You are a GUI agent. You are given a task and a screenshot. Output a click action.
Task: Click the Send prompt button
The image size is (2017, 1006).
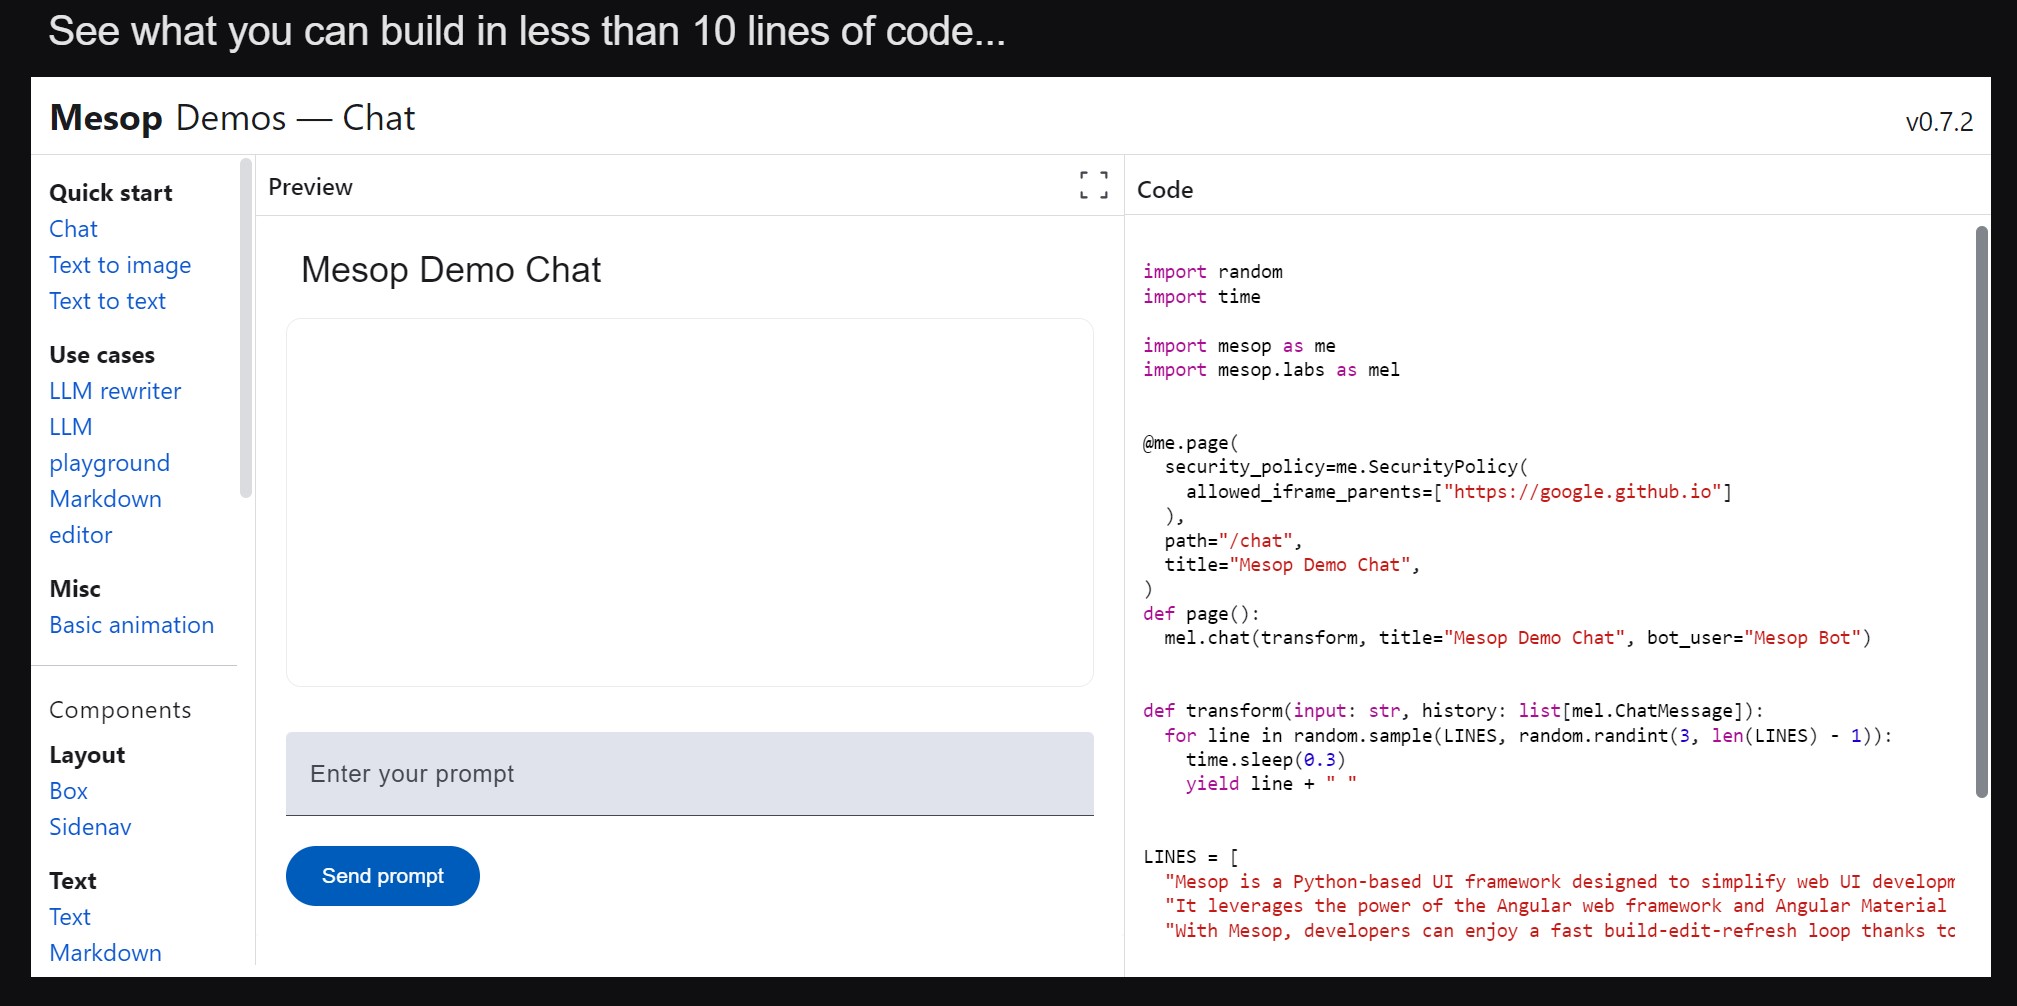coord(382,876)
